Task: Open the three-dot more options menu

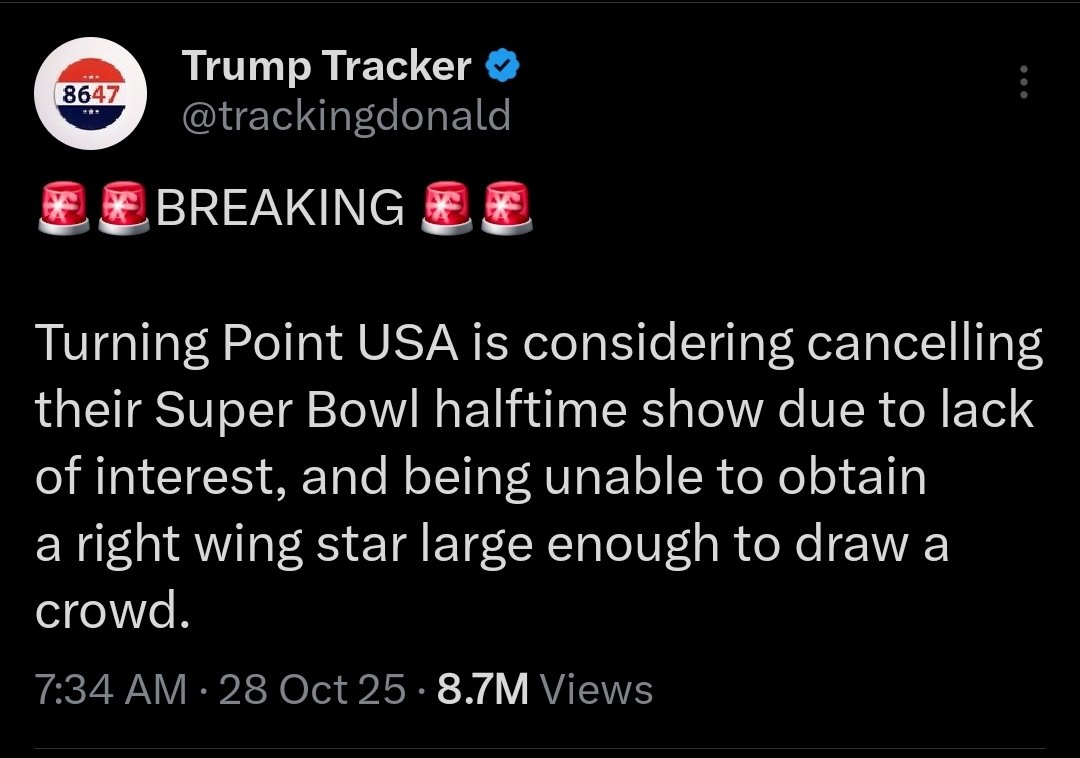Action: coord(1022,83)
